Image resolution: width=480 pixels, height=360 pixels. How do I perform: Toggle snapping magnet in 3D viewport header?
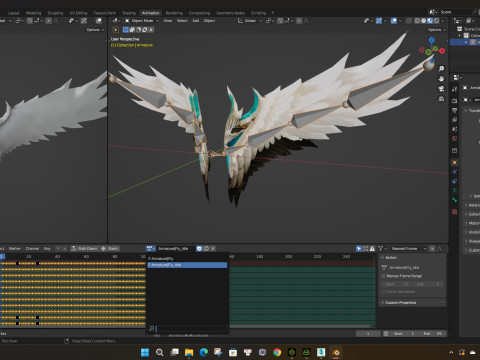click(x=280, y=21)
